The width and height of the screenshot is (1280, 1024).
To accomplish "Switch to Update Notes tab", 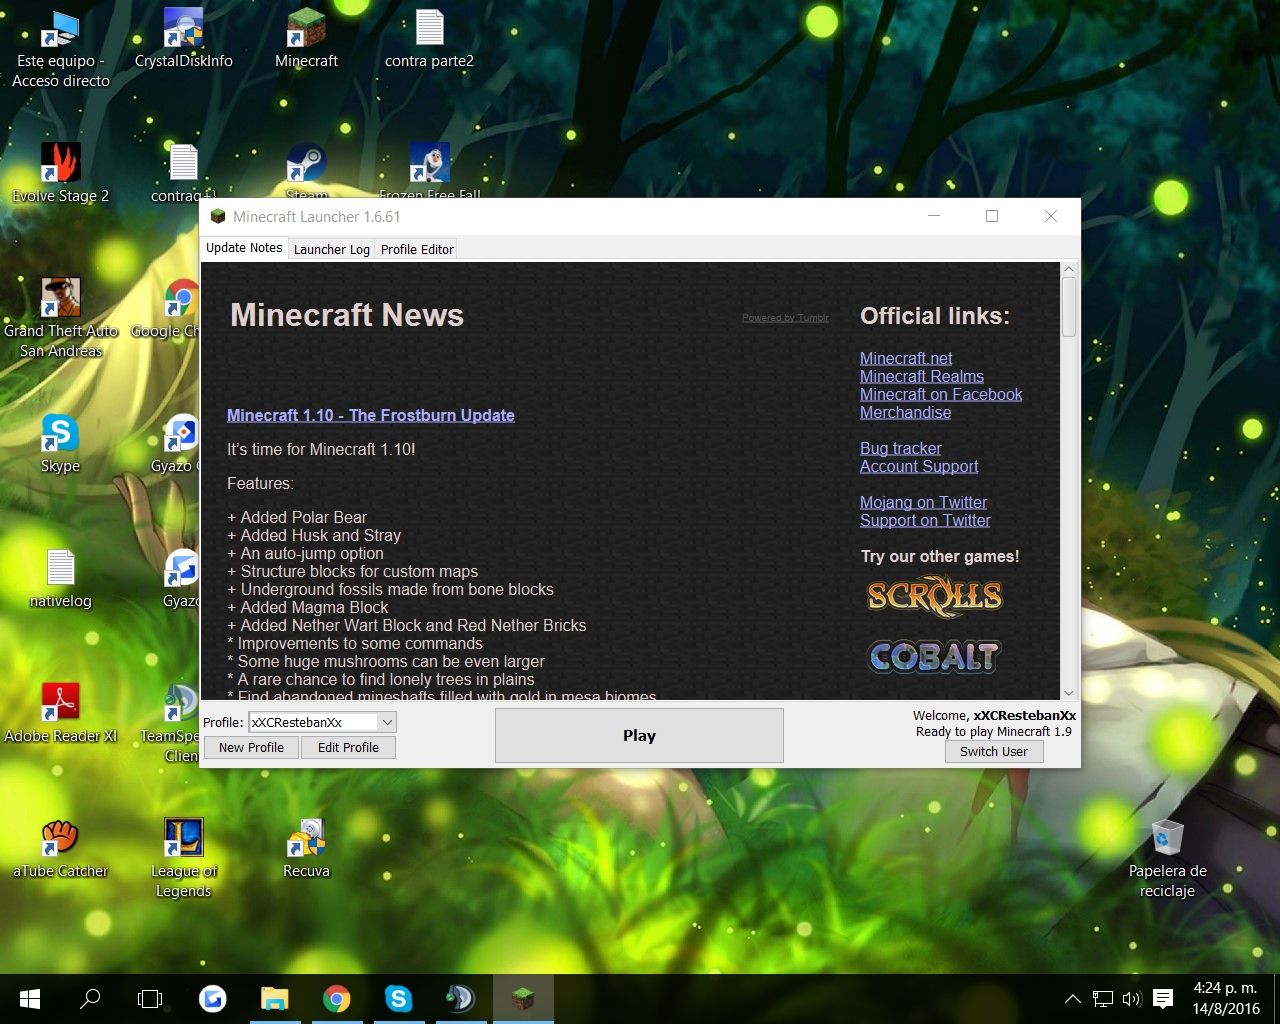I will click(244, 248).
